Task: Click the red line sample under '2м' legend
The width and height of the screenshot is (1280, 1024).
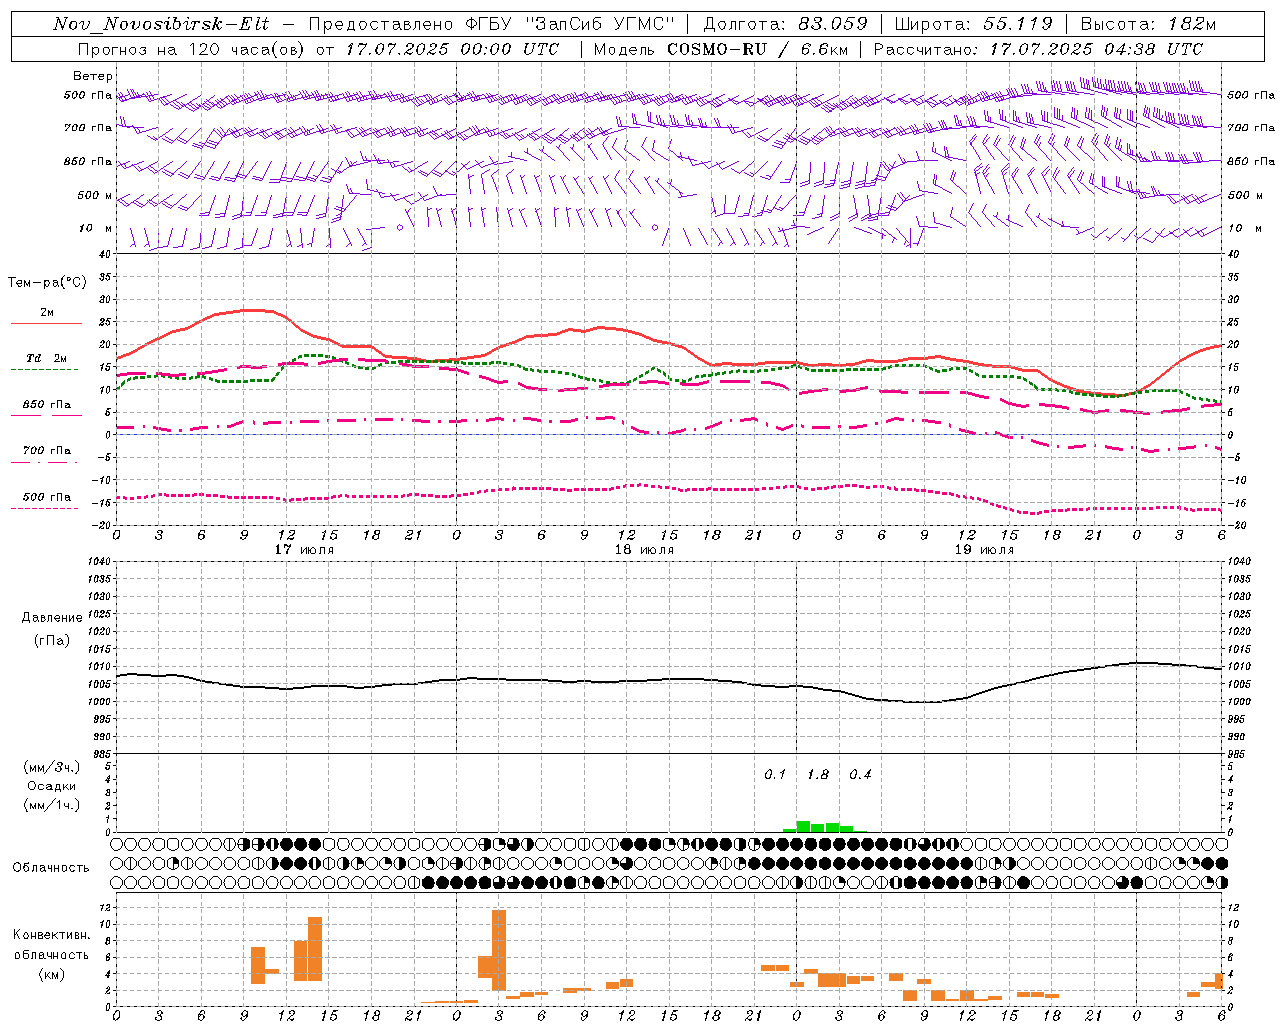Action: pyautogui.click(x=46, y=324)
